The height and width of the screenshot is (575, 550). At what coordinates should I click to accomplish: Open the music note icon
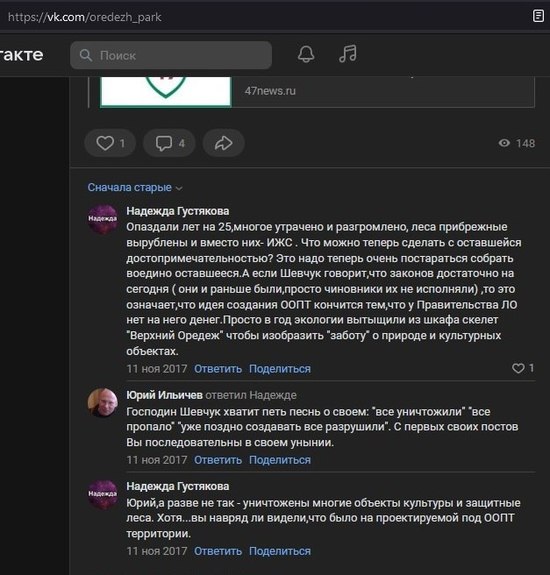348,54
